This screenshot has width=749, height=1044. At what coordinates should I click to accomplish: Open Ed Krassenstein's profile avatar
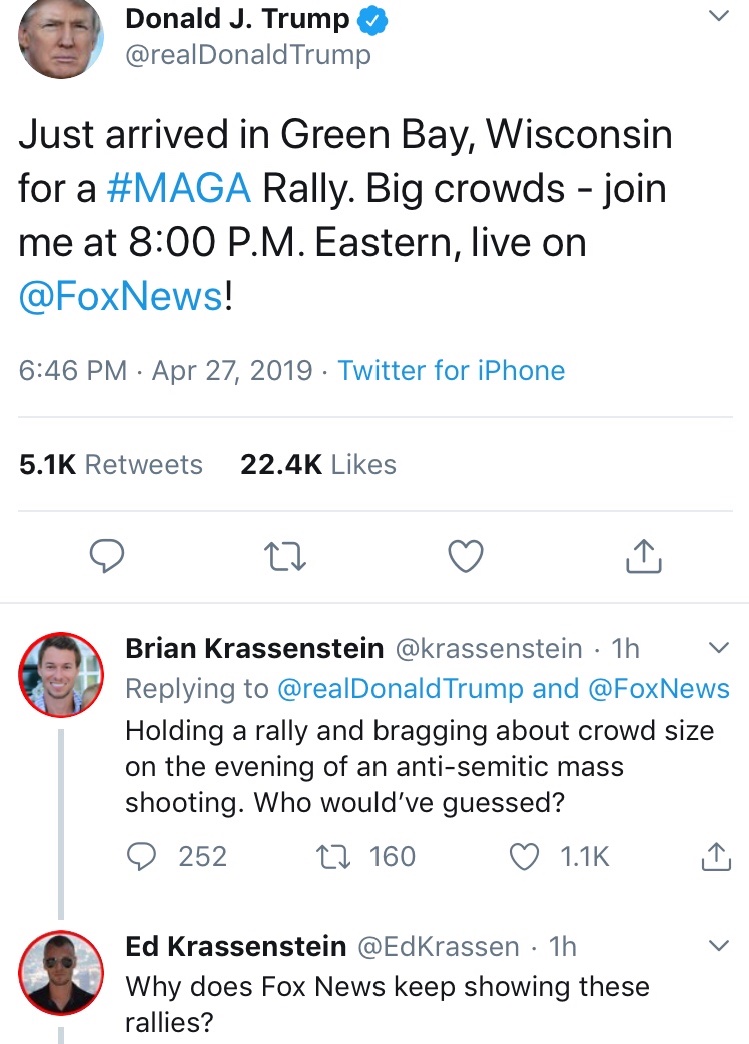(61, 971)
